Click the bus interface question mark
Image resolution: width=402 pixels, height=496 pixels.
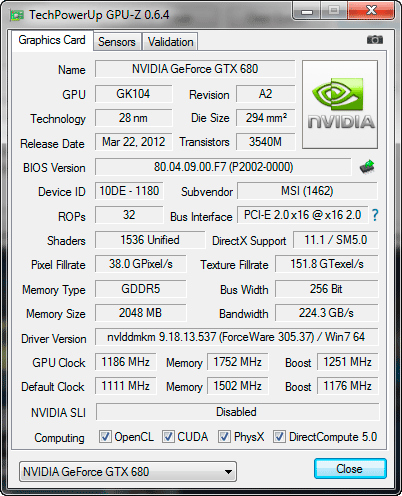(375, 215)
